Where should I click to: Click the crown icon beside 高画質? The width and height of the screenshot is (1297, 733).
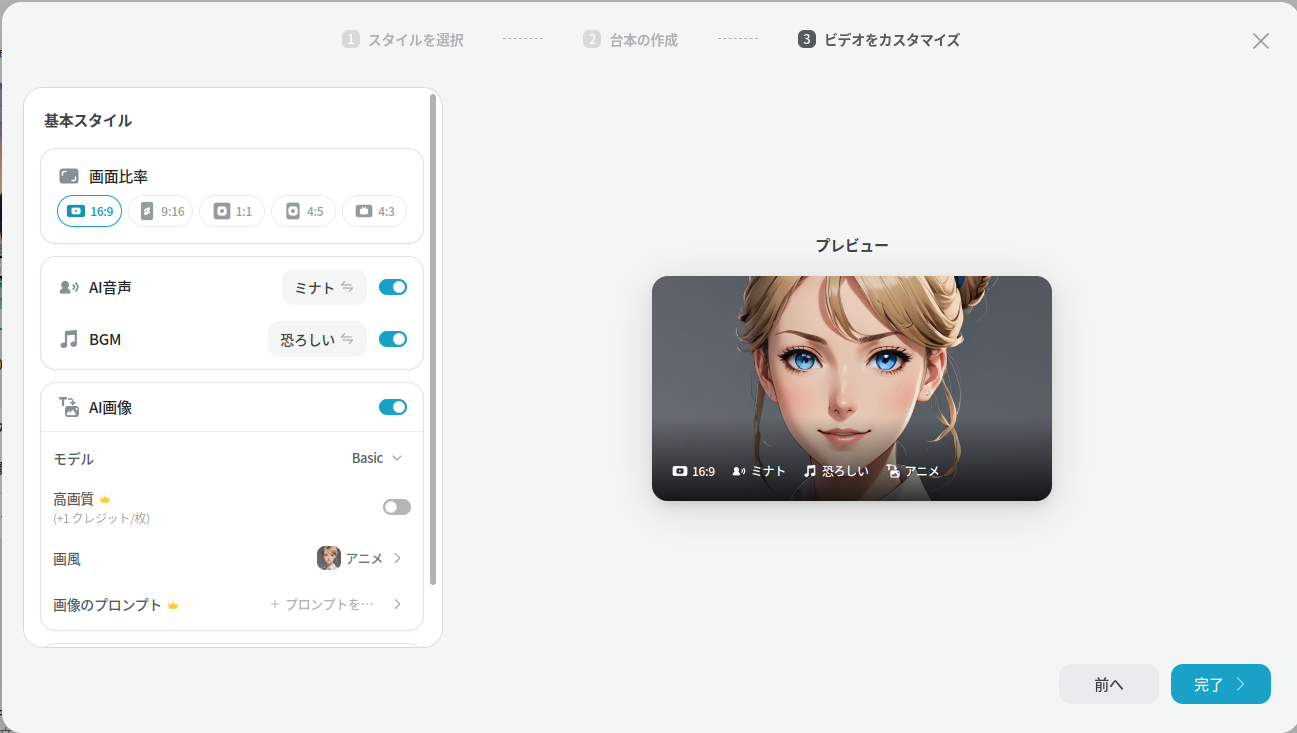(105, 499)
